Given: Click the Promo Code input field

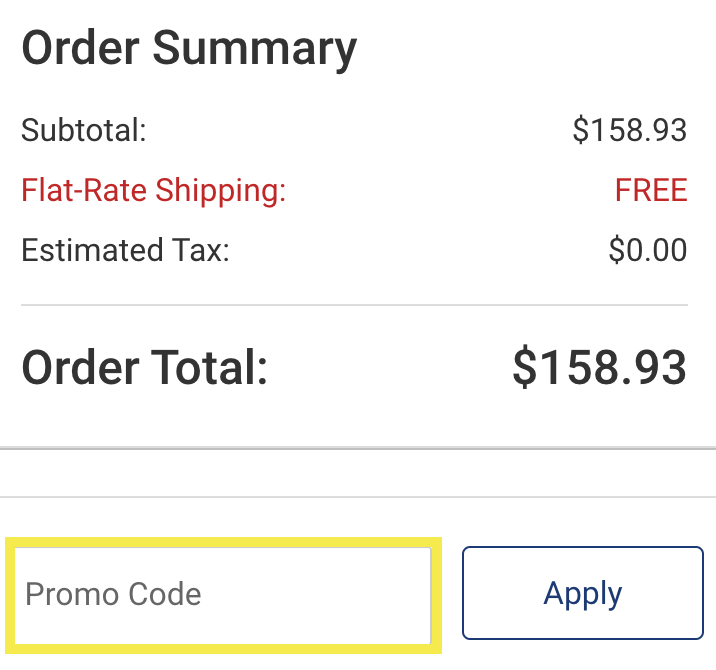Looking at the screenshot, I should click(x=222, y=594).
